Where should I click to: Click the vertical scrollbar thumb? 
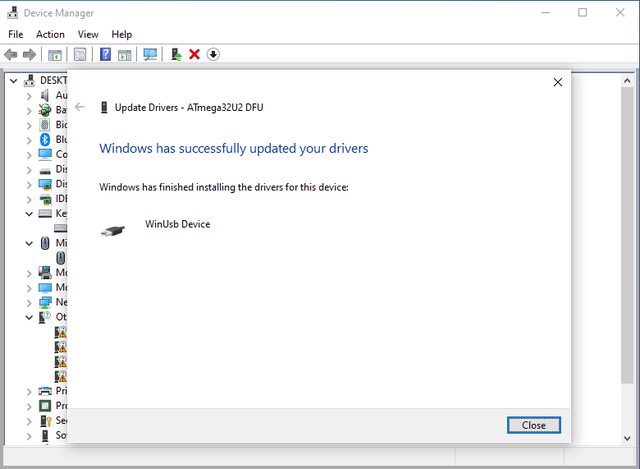click(627, 236)
